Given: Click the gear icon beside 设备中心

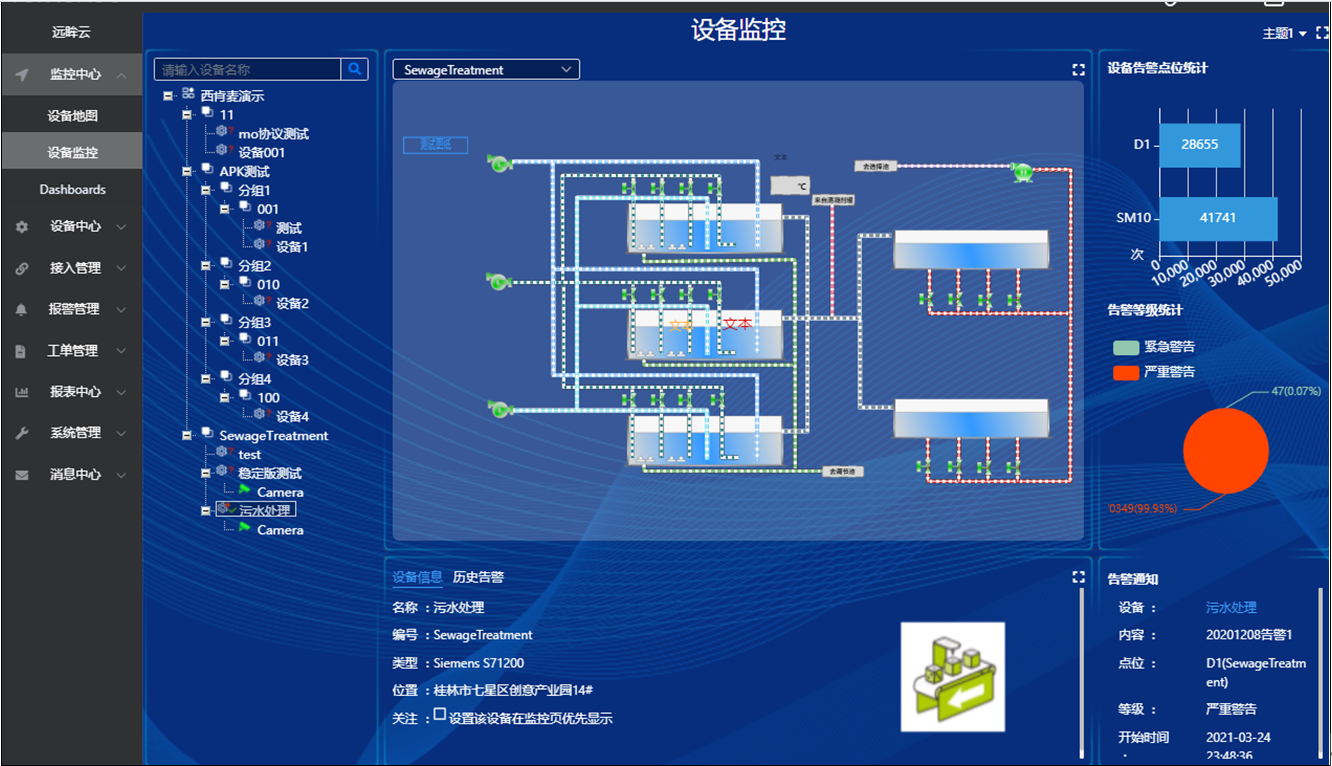Looking at the screenshot, I should pyautogui.click(x=21, y=227).
